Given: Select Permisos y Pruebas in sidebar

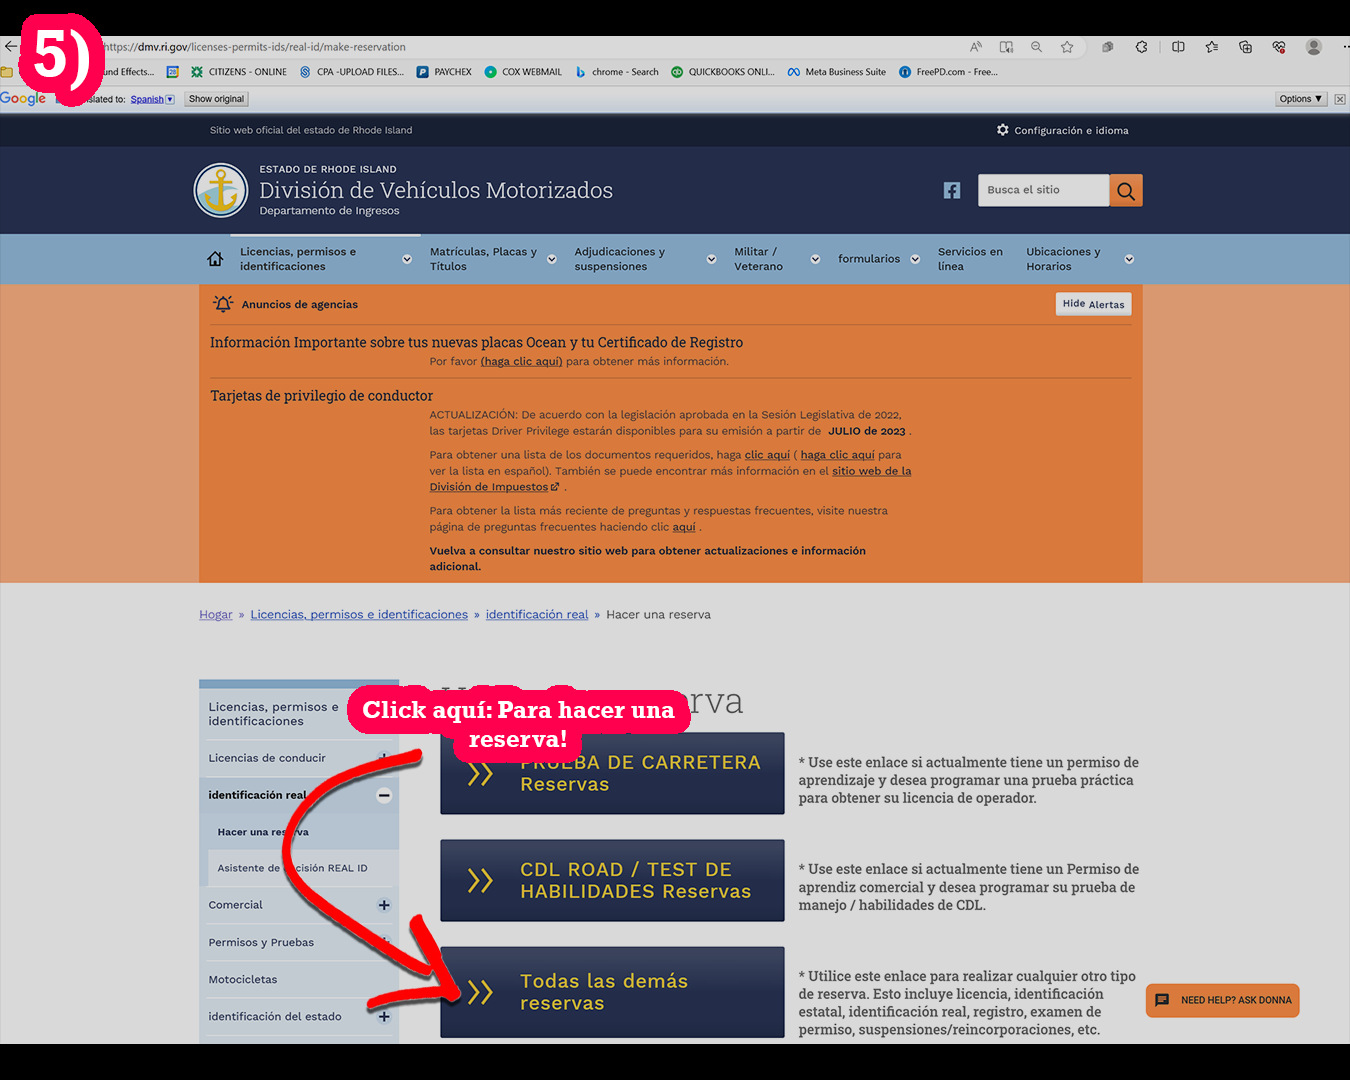Looking at the screenshot, I should click(261, 942).
